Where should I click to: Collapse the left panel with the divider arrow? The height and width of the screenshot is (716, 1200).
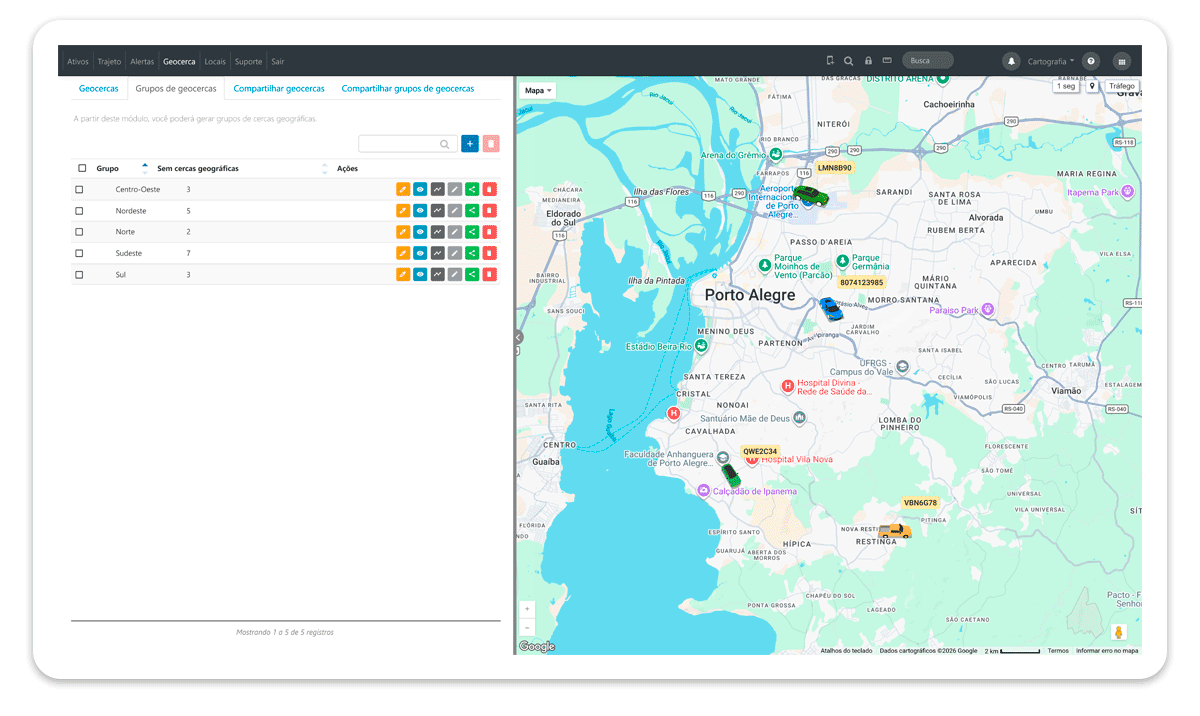pos(517,338)
